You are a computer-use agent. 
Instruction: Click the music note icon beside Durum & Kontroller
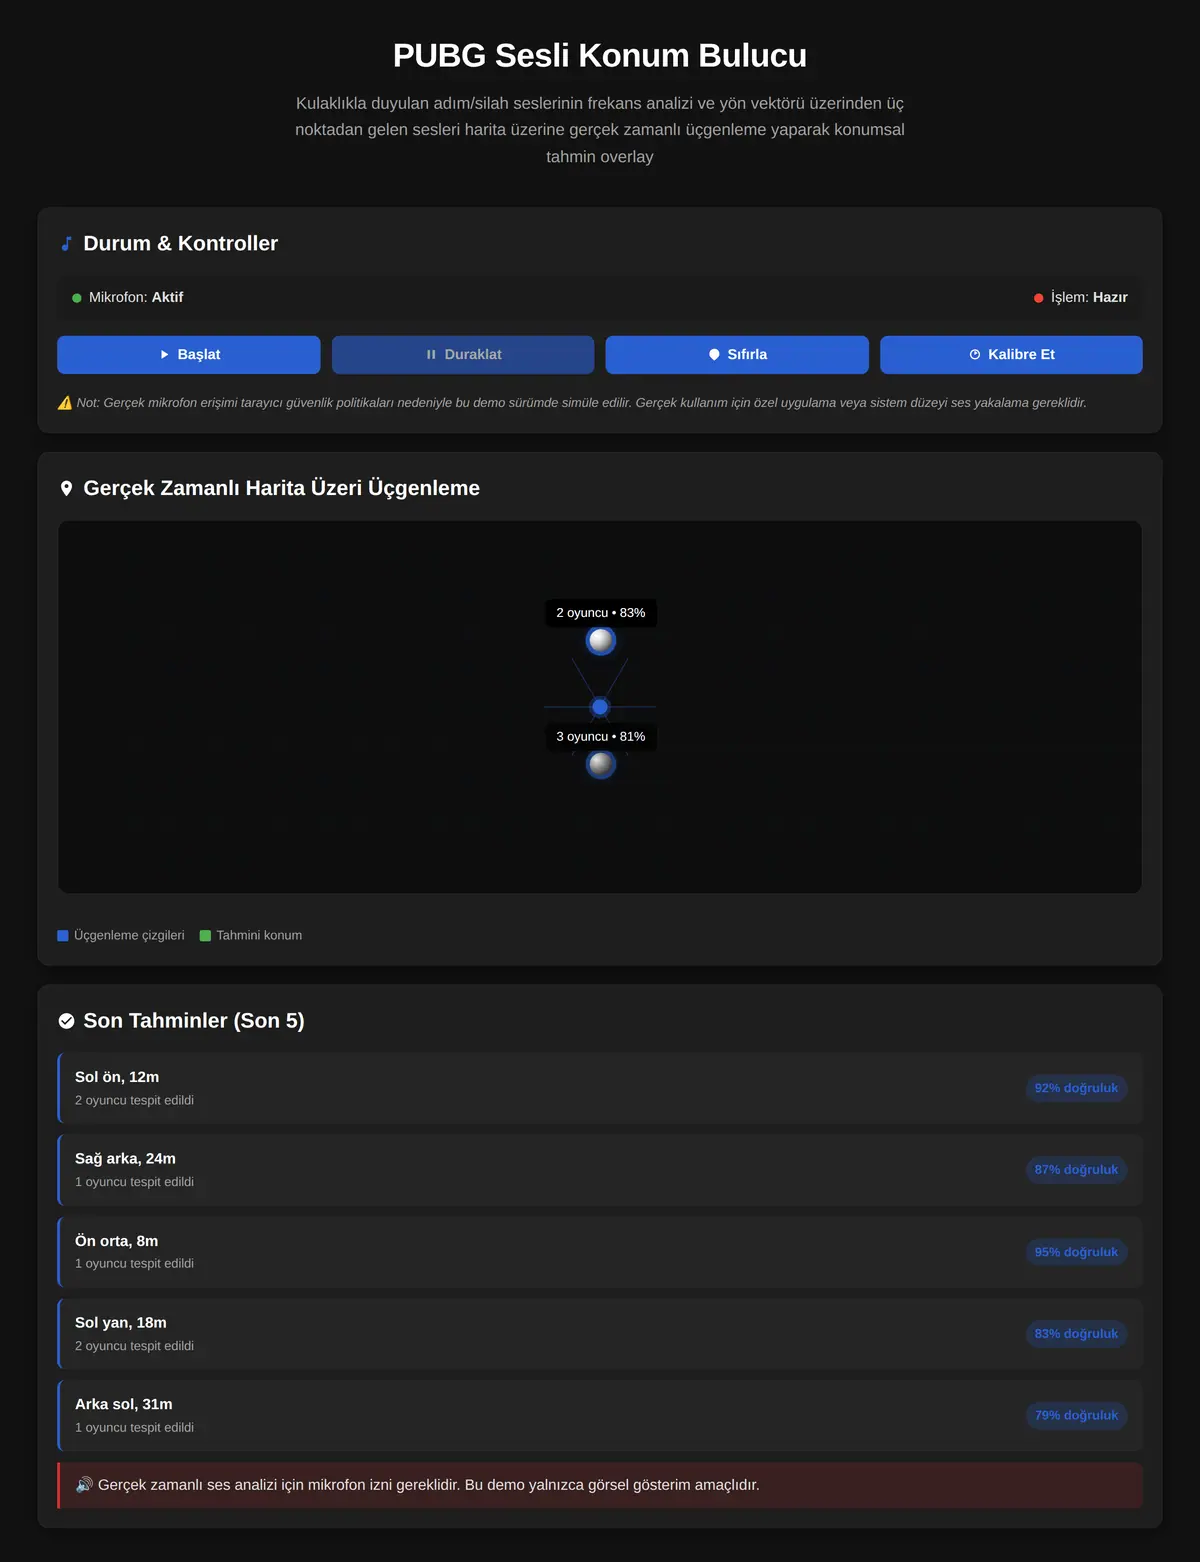tap(66, 243)
